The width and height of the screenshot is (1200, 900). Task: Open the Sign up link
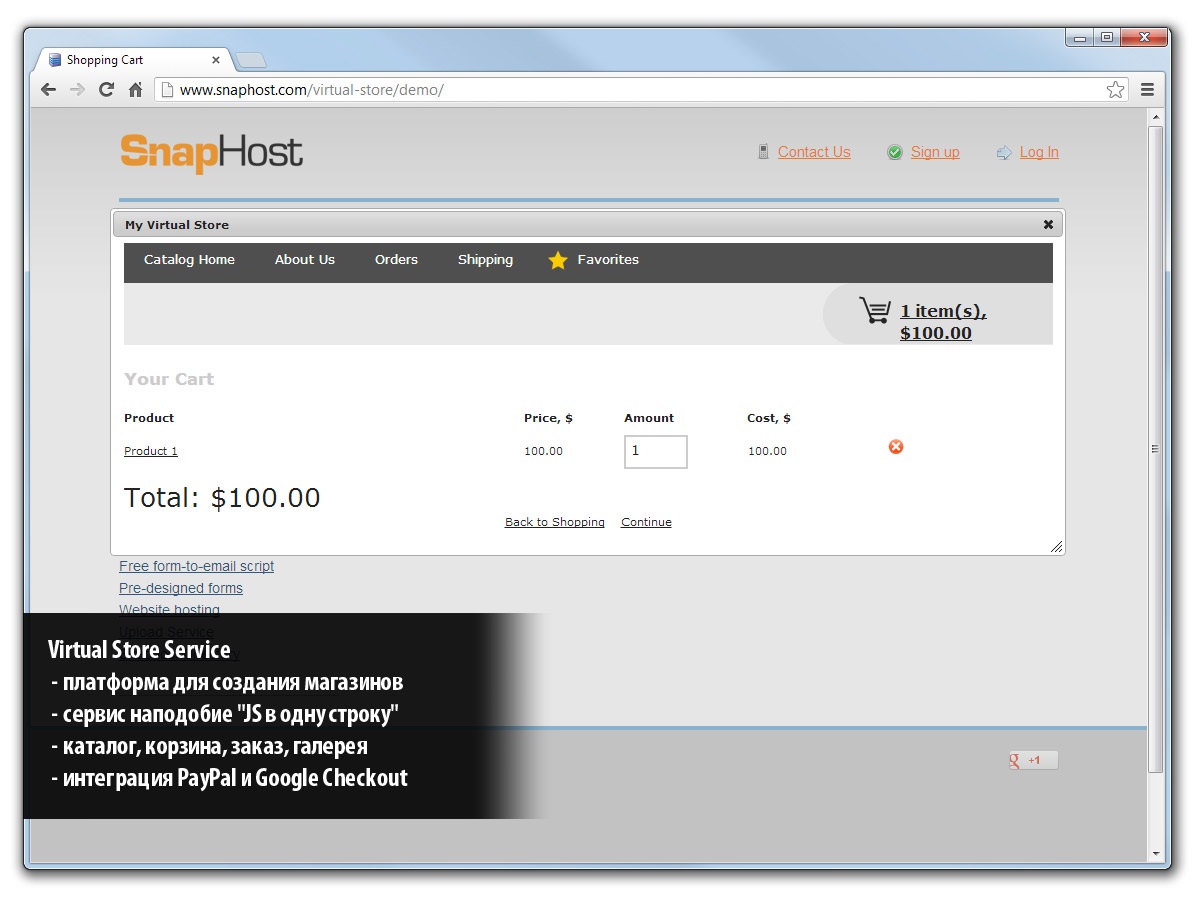(935, 152)
